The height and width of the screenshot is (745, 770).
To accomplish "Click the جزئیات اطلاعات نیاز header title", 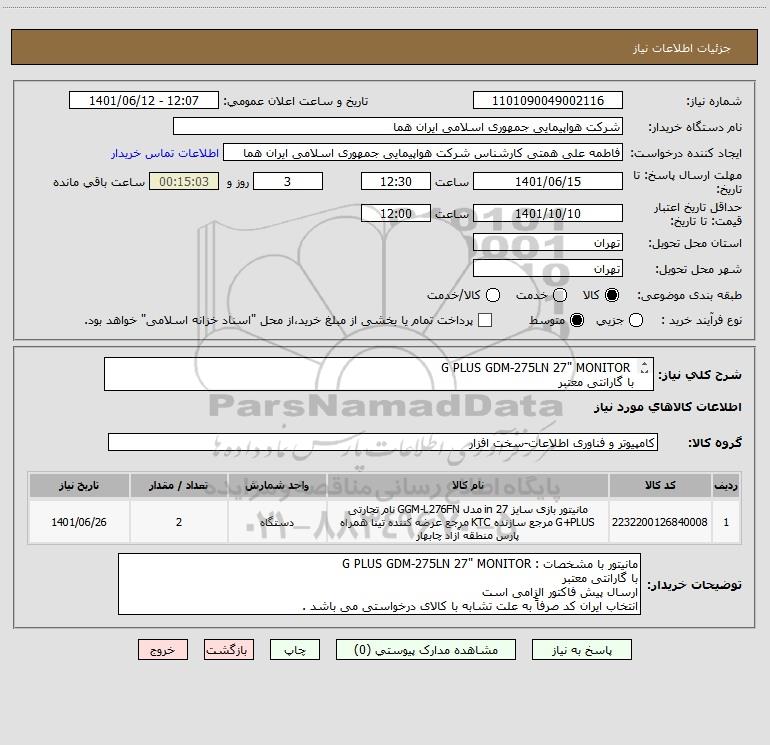I will click(682, 48).
